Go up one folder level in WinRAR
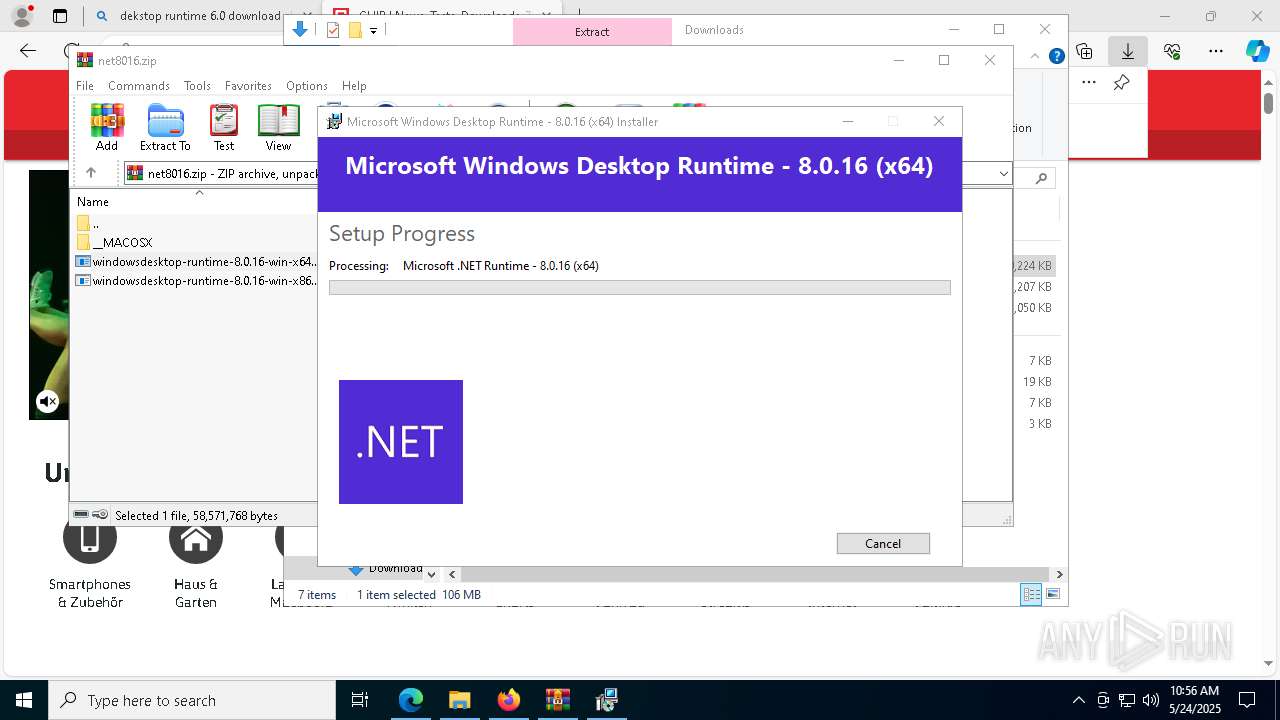This screenshot has height=720, width=1280. click(91, 173)
